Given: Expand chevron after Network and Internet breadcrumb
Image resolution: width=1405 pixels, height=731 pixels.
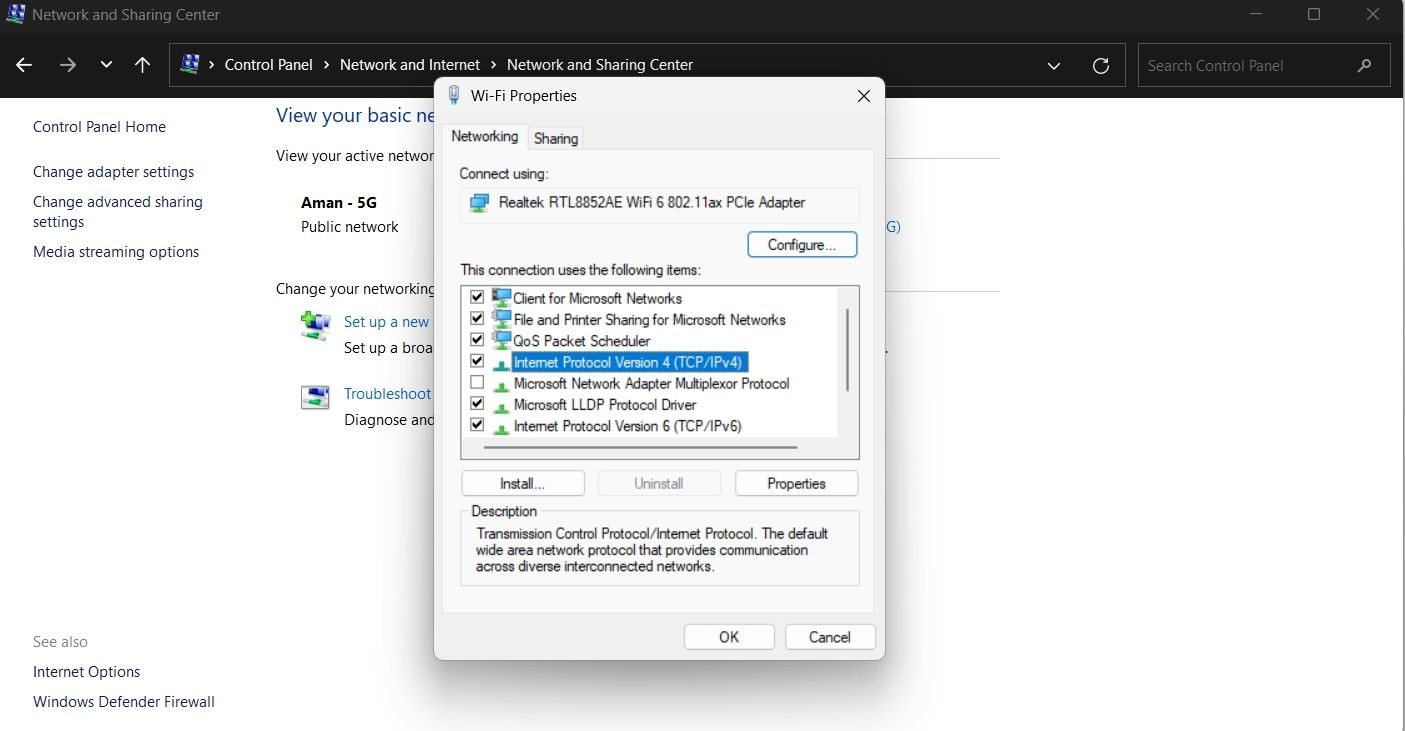Looking at the screenshot, I should pyautogui.click(x=494, y=65).
